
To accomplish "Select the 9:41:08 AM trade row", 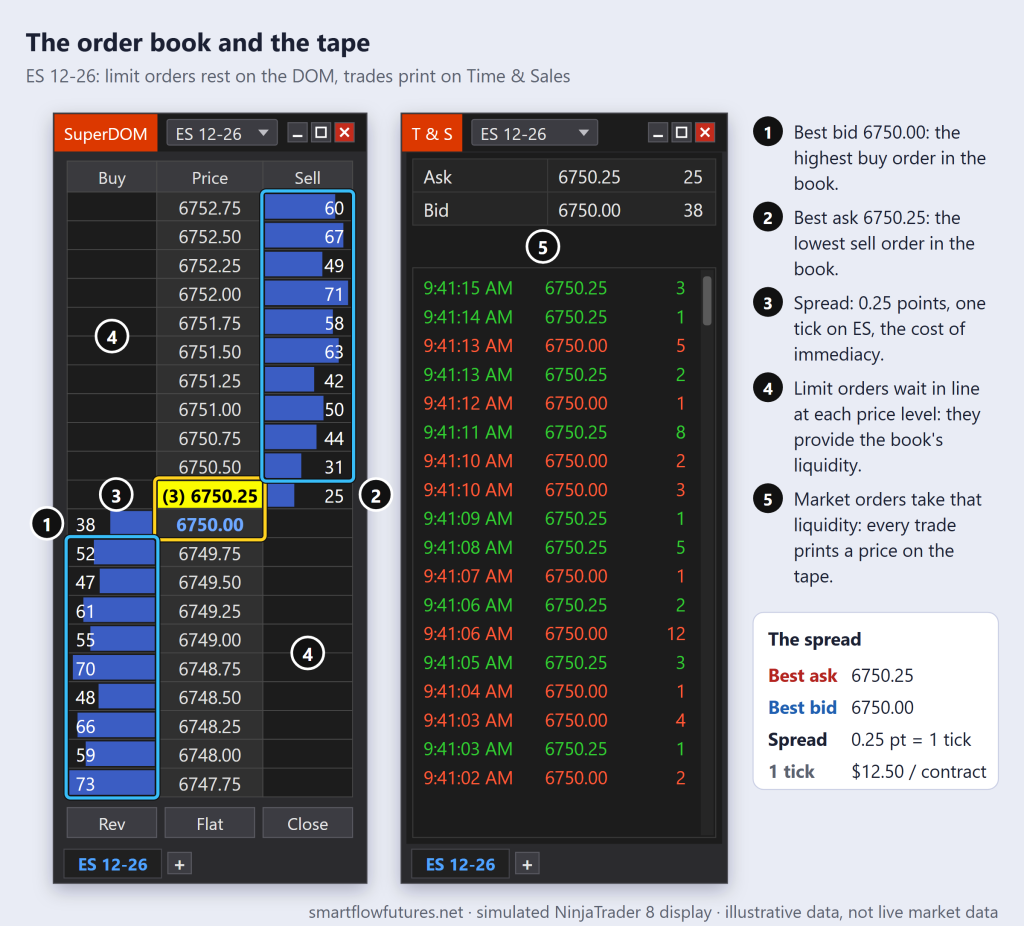I will point(556,547).
